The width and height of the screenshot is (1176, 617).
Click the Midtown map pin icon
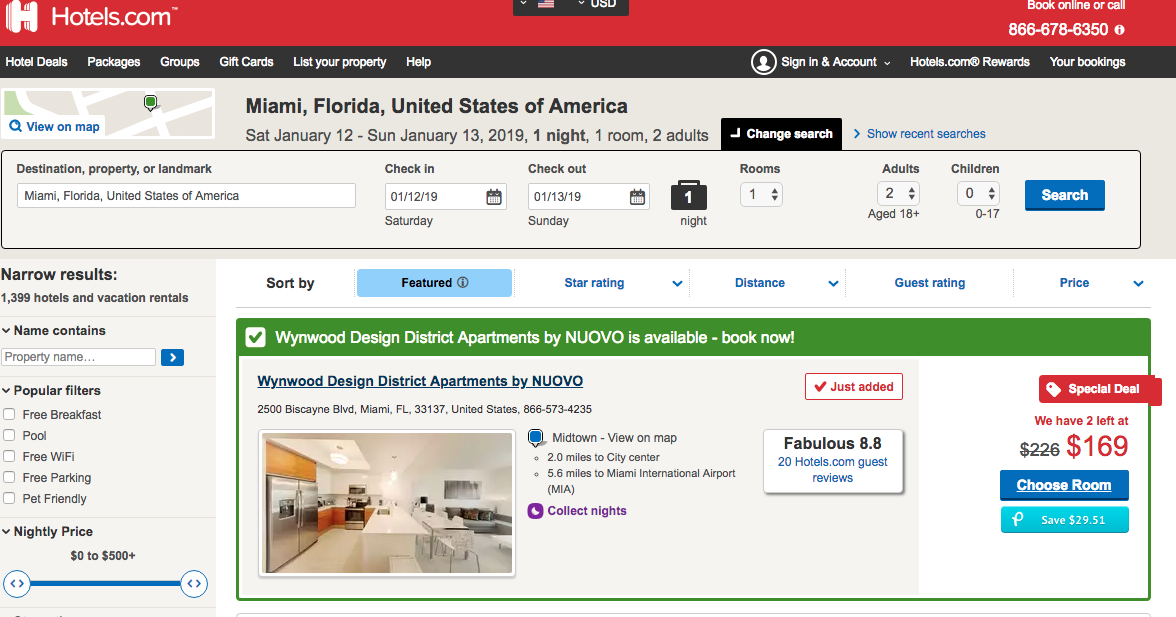point(535,438)
